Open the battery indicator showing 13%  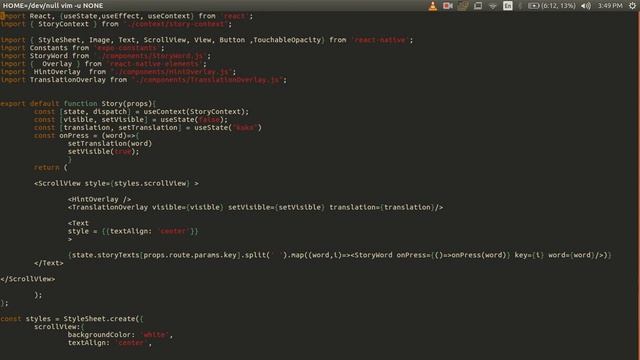[551, 6]
